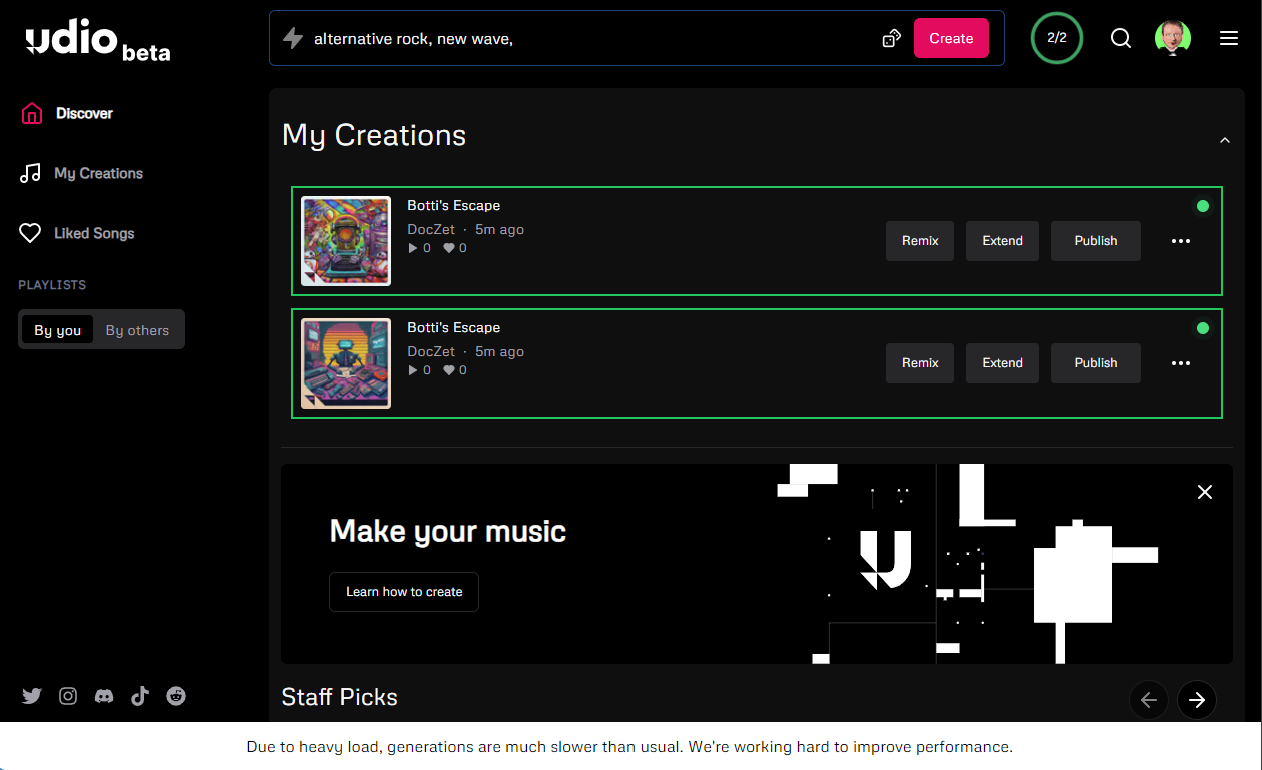
Task: Open more options for second Botti's Escape
Action: (1181, 363)
